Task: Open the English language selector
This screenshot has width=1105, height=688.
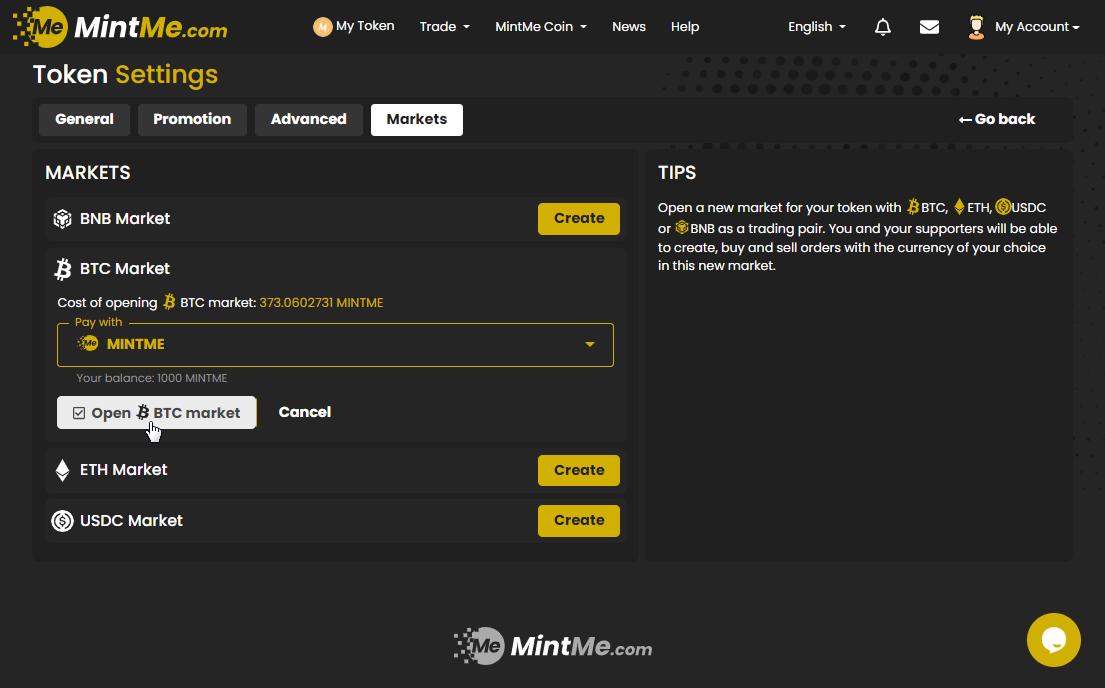Action: point(816,27)
